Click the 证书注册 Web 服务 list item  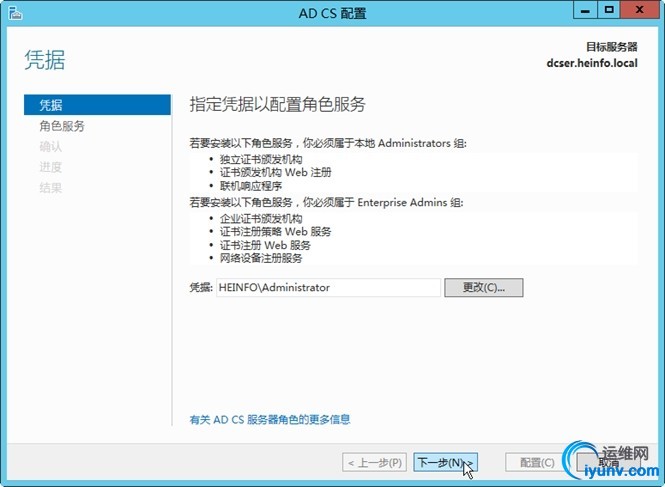265,245
